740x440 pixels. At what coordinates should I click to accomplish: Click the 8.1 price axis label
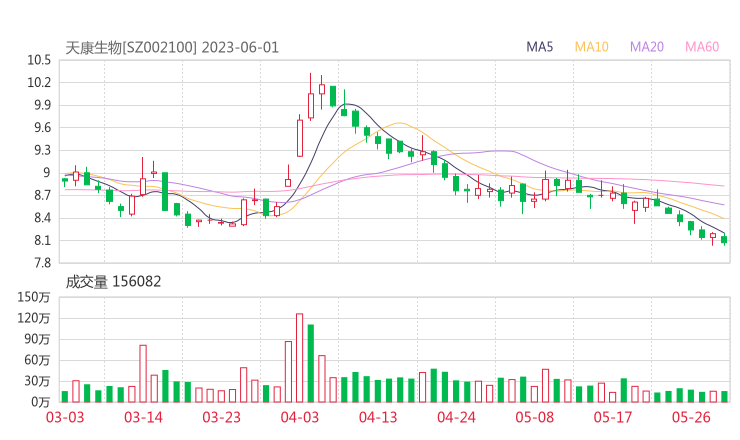pyautogui.click(x=42, y=240)
